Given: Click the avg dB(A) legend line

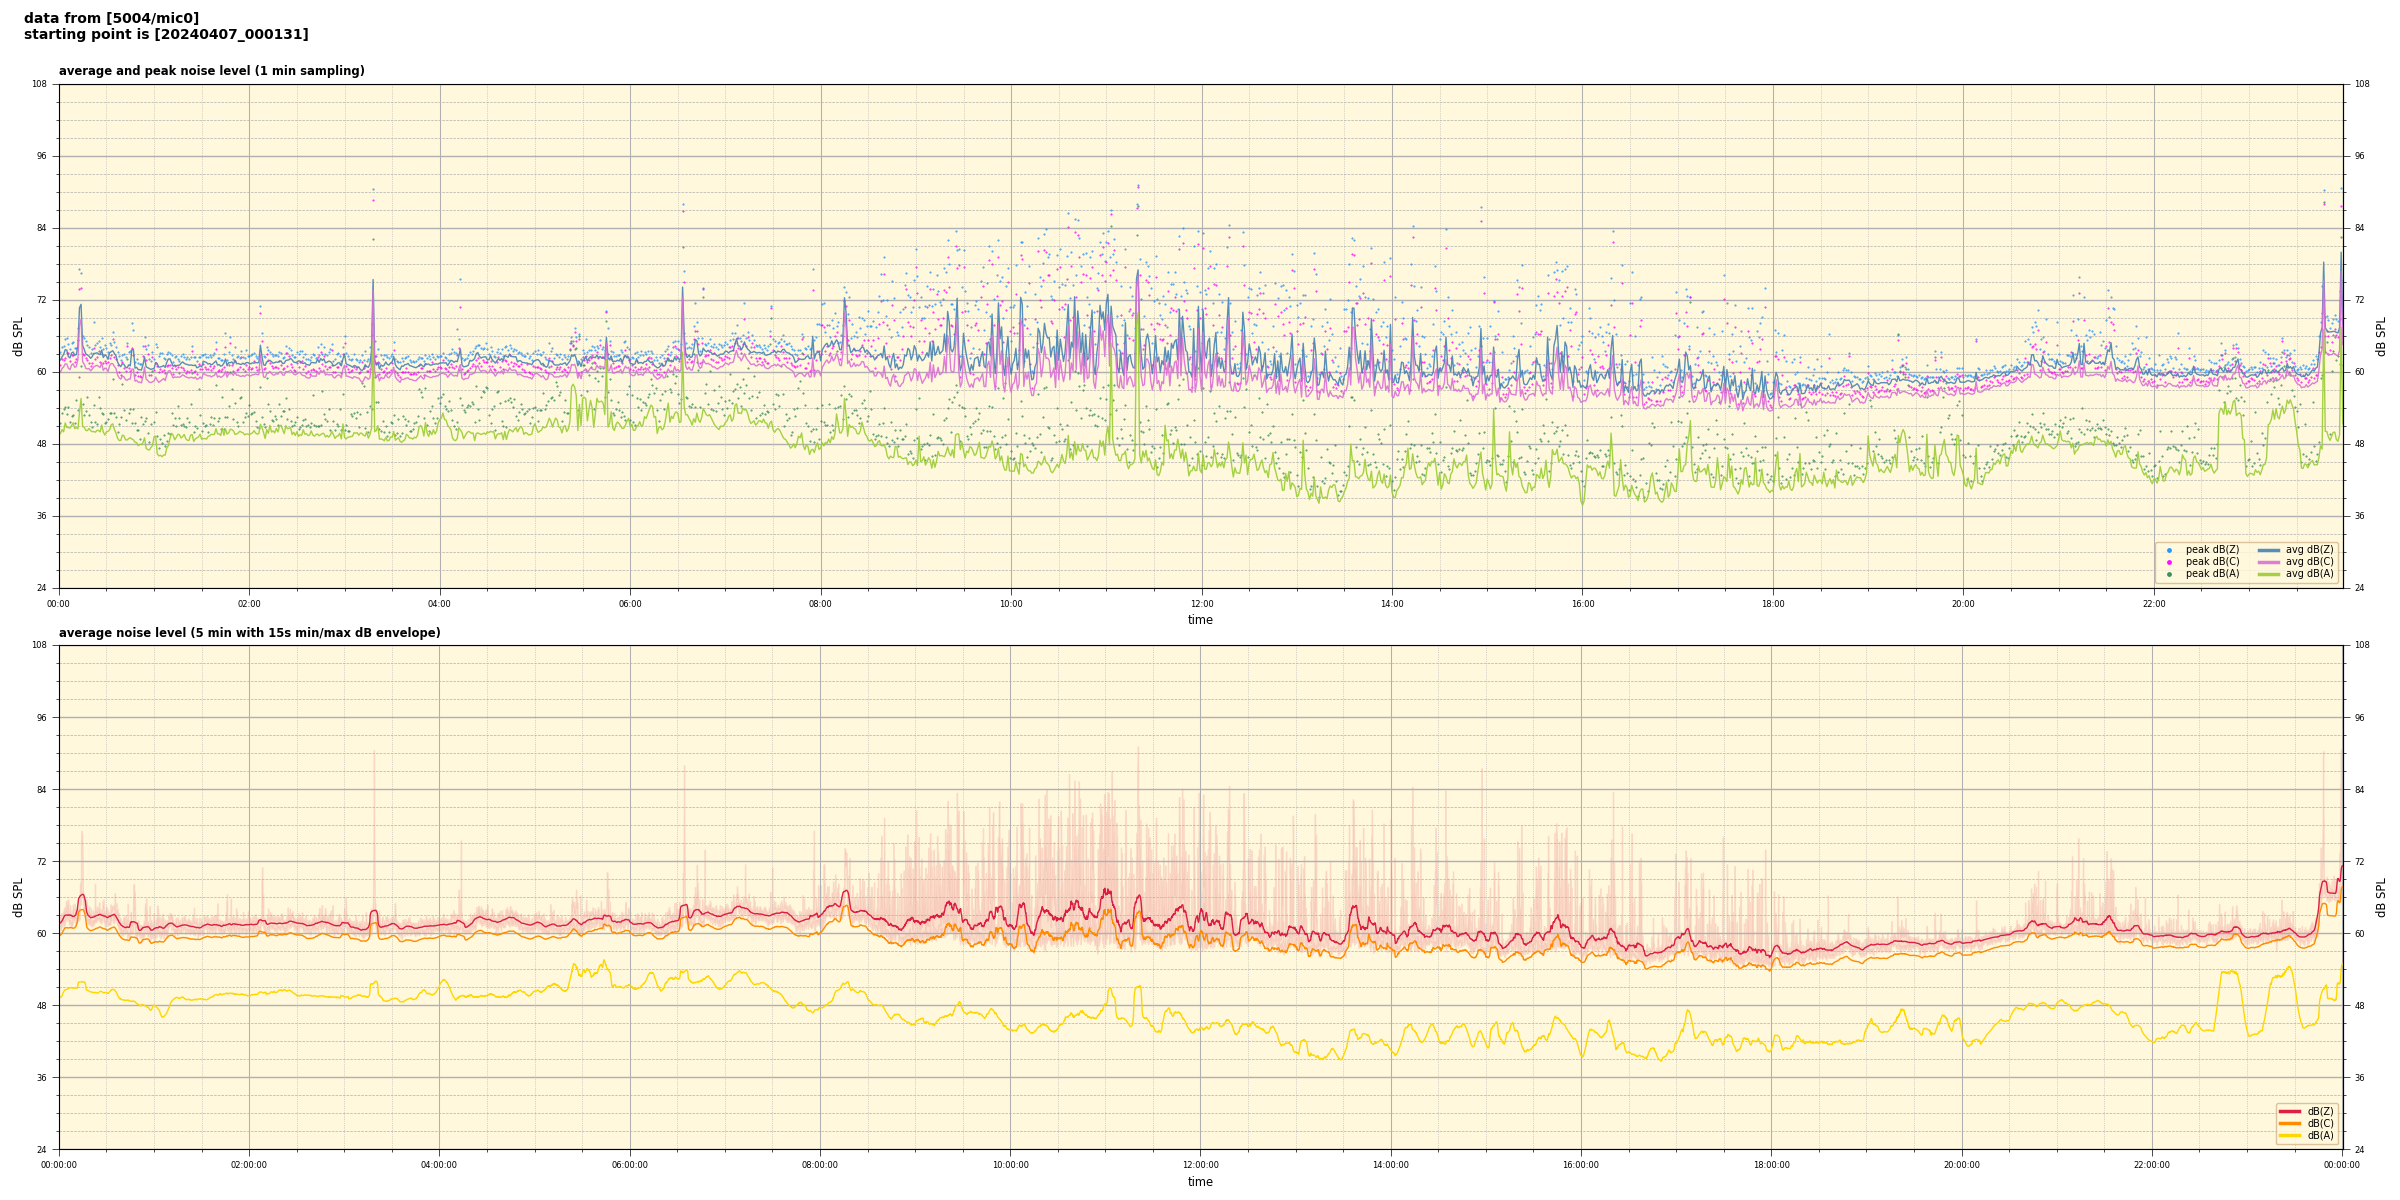Looking at the screenshot, I should tap(2269, 574).
